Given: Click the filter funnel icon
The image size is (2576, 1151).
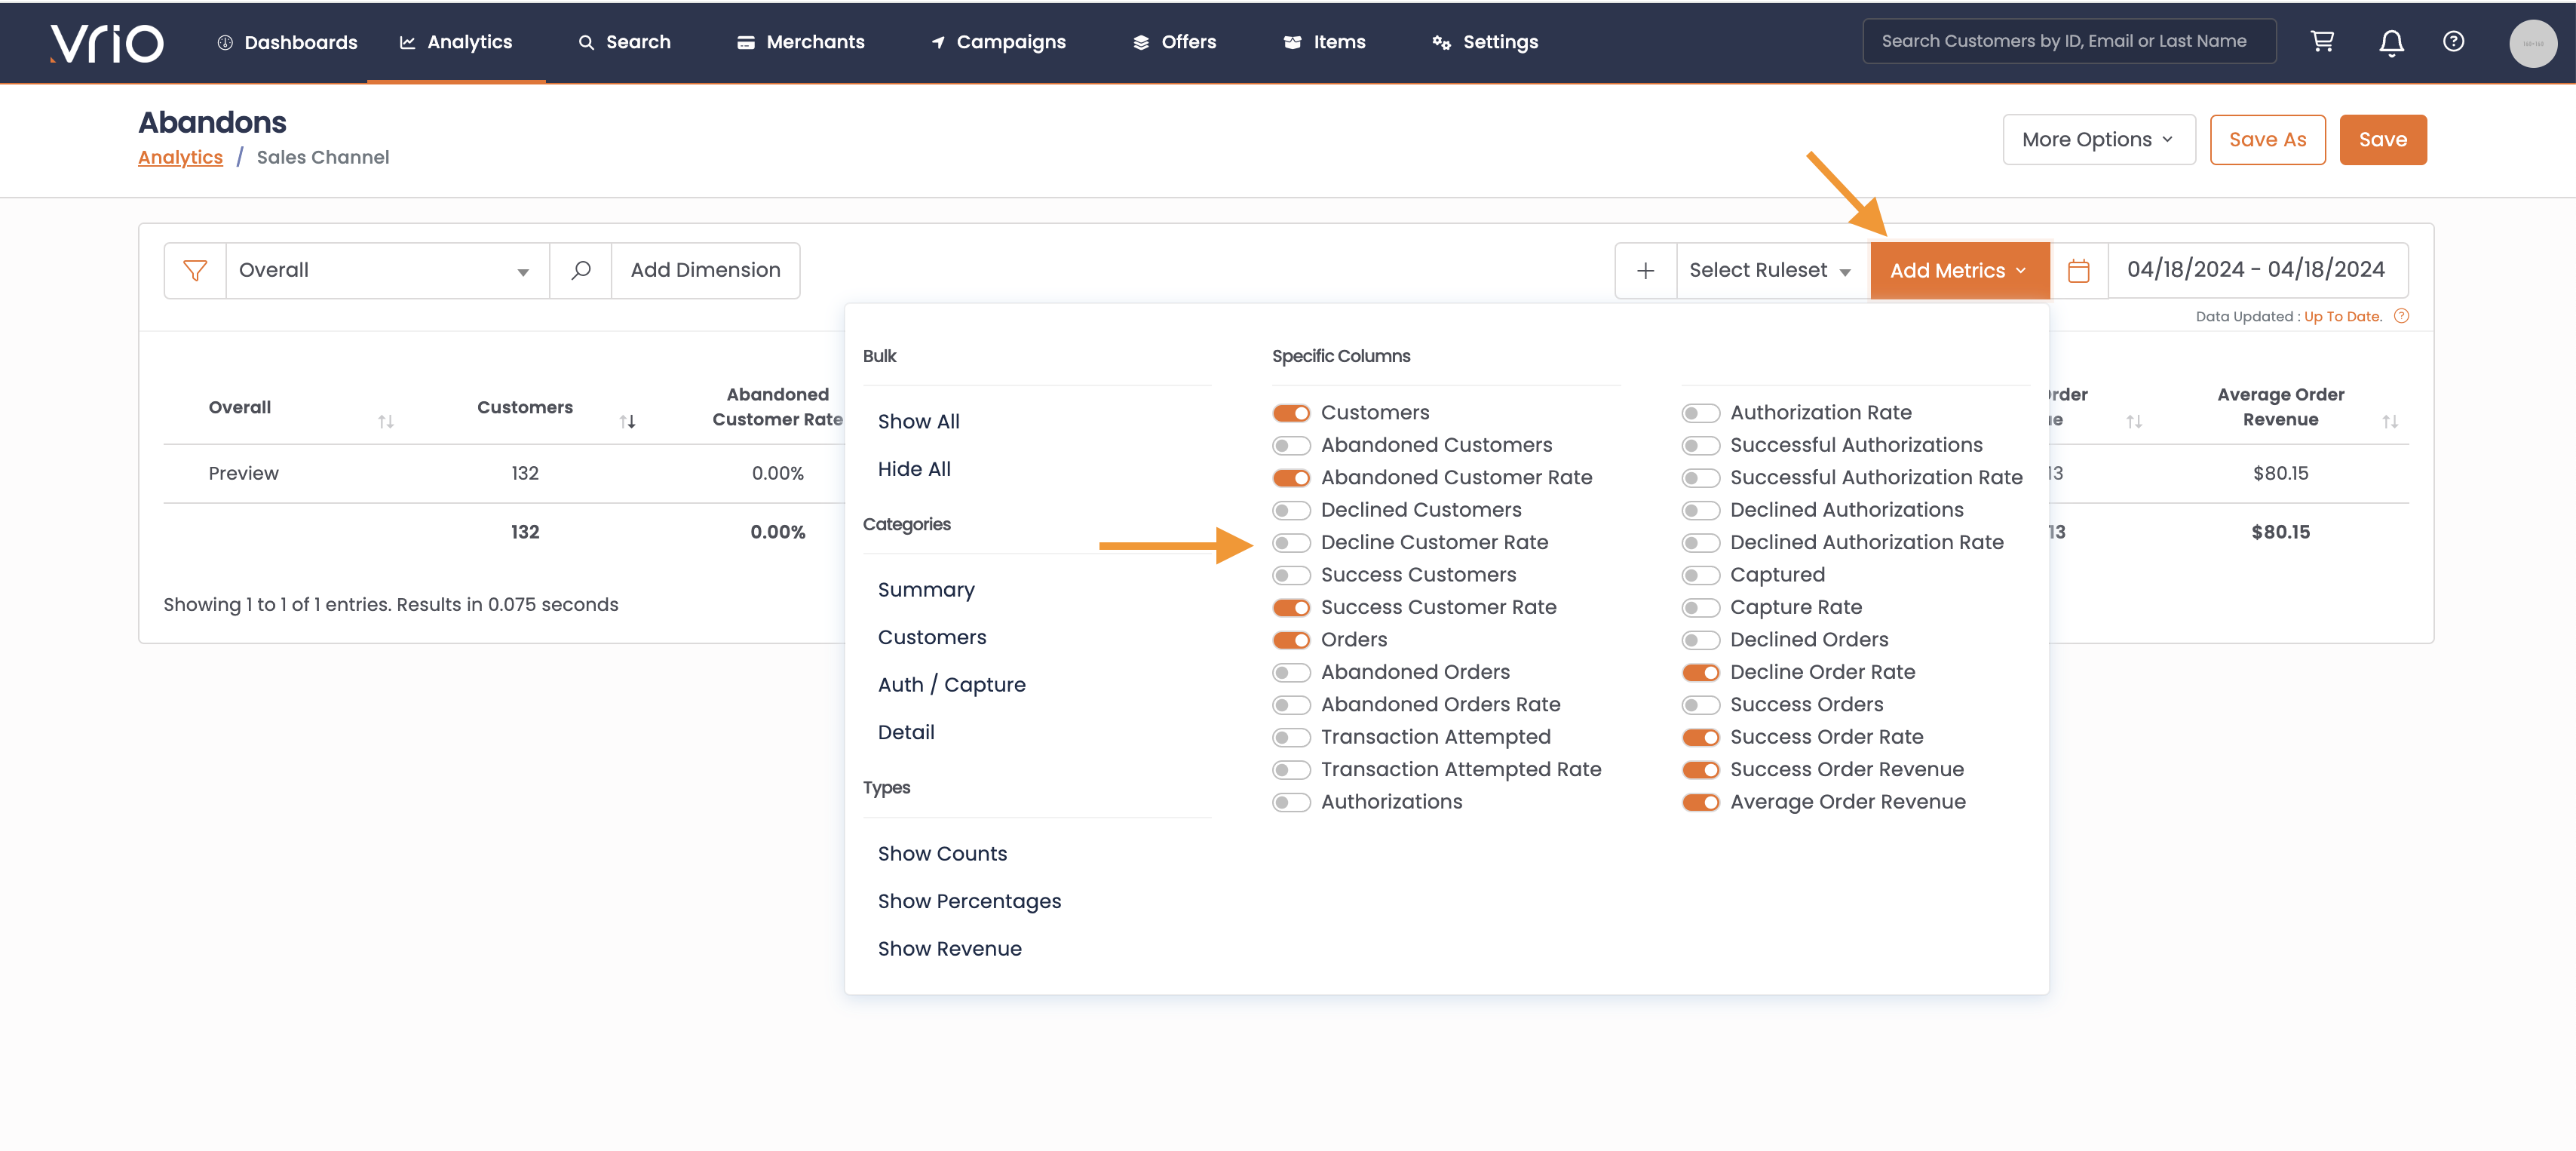Looking at the screenshot, I should pyautogui.click(x=195, y=270).
